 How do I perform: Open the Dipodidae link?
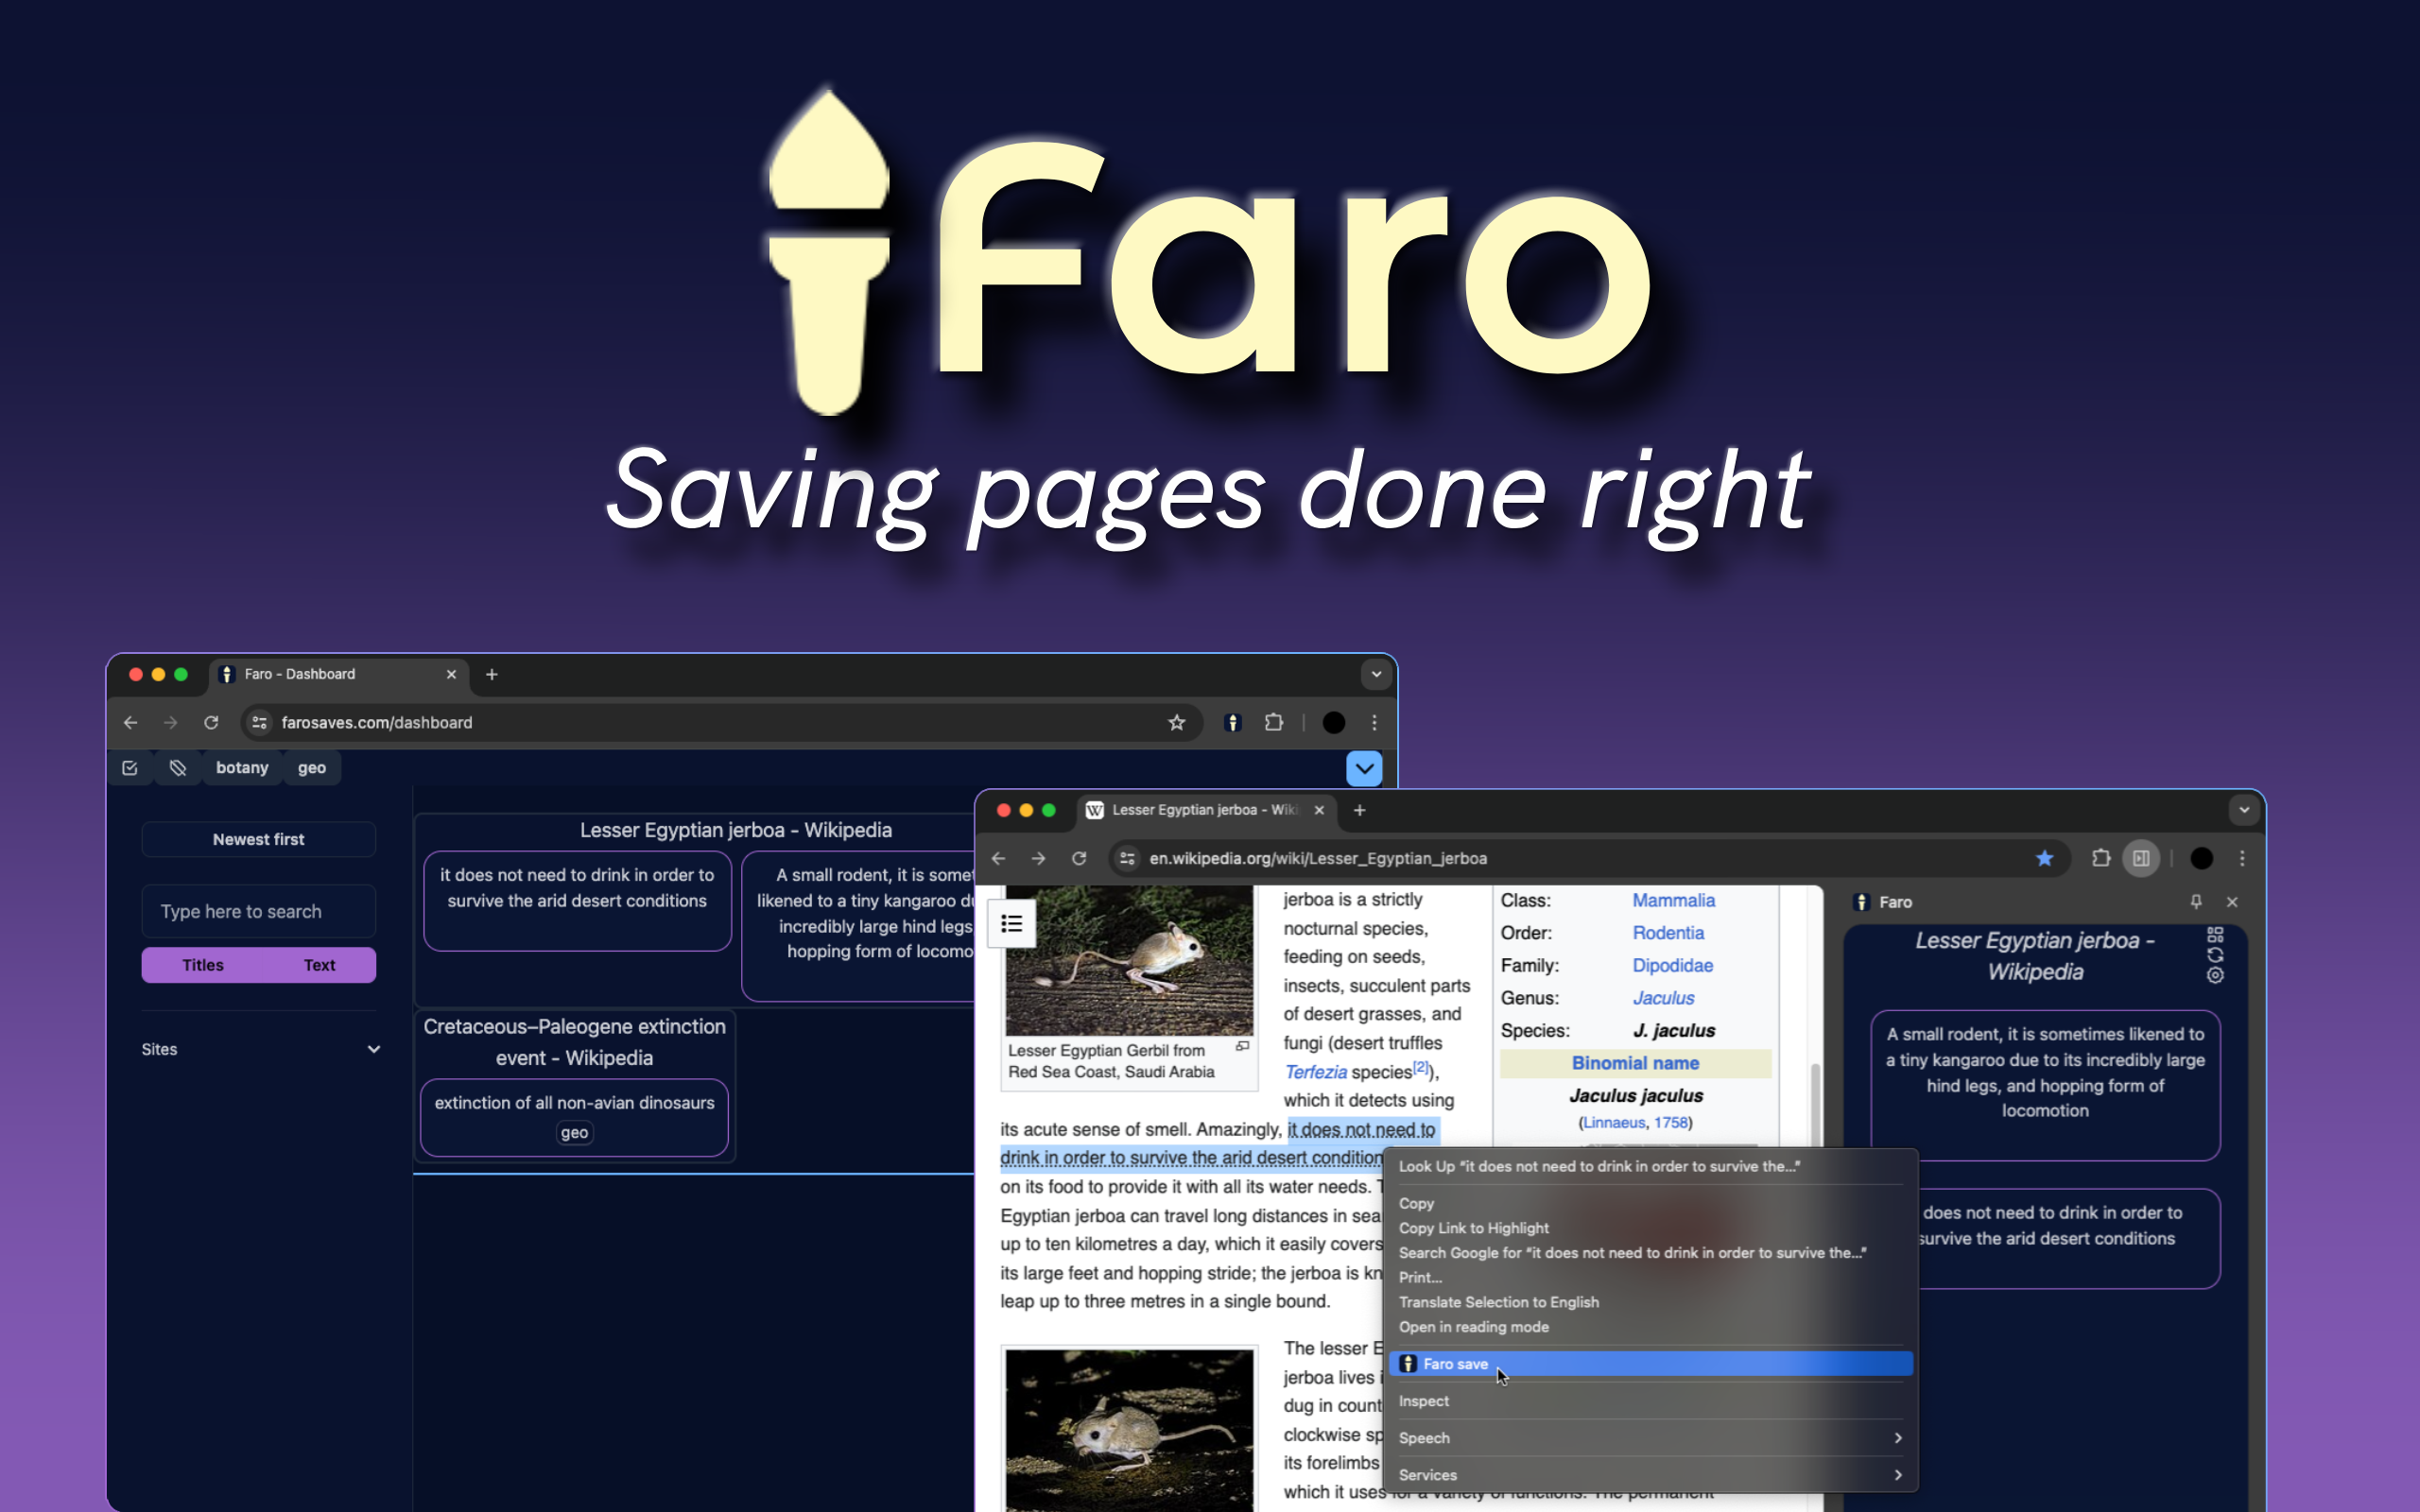click(1672, 965)
